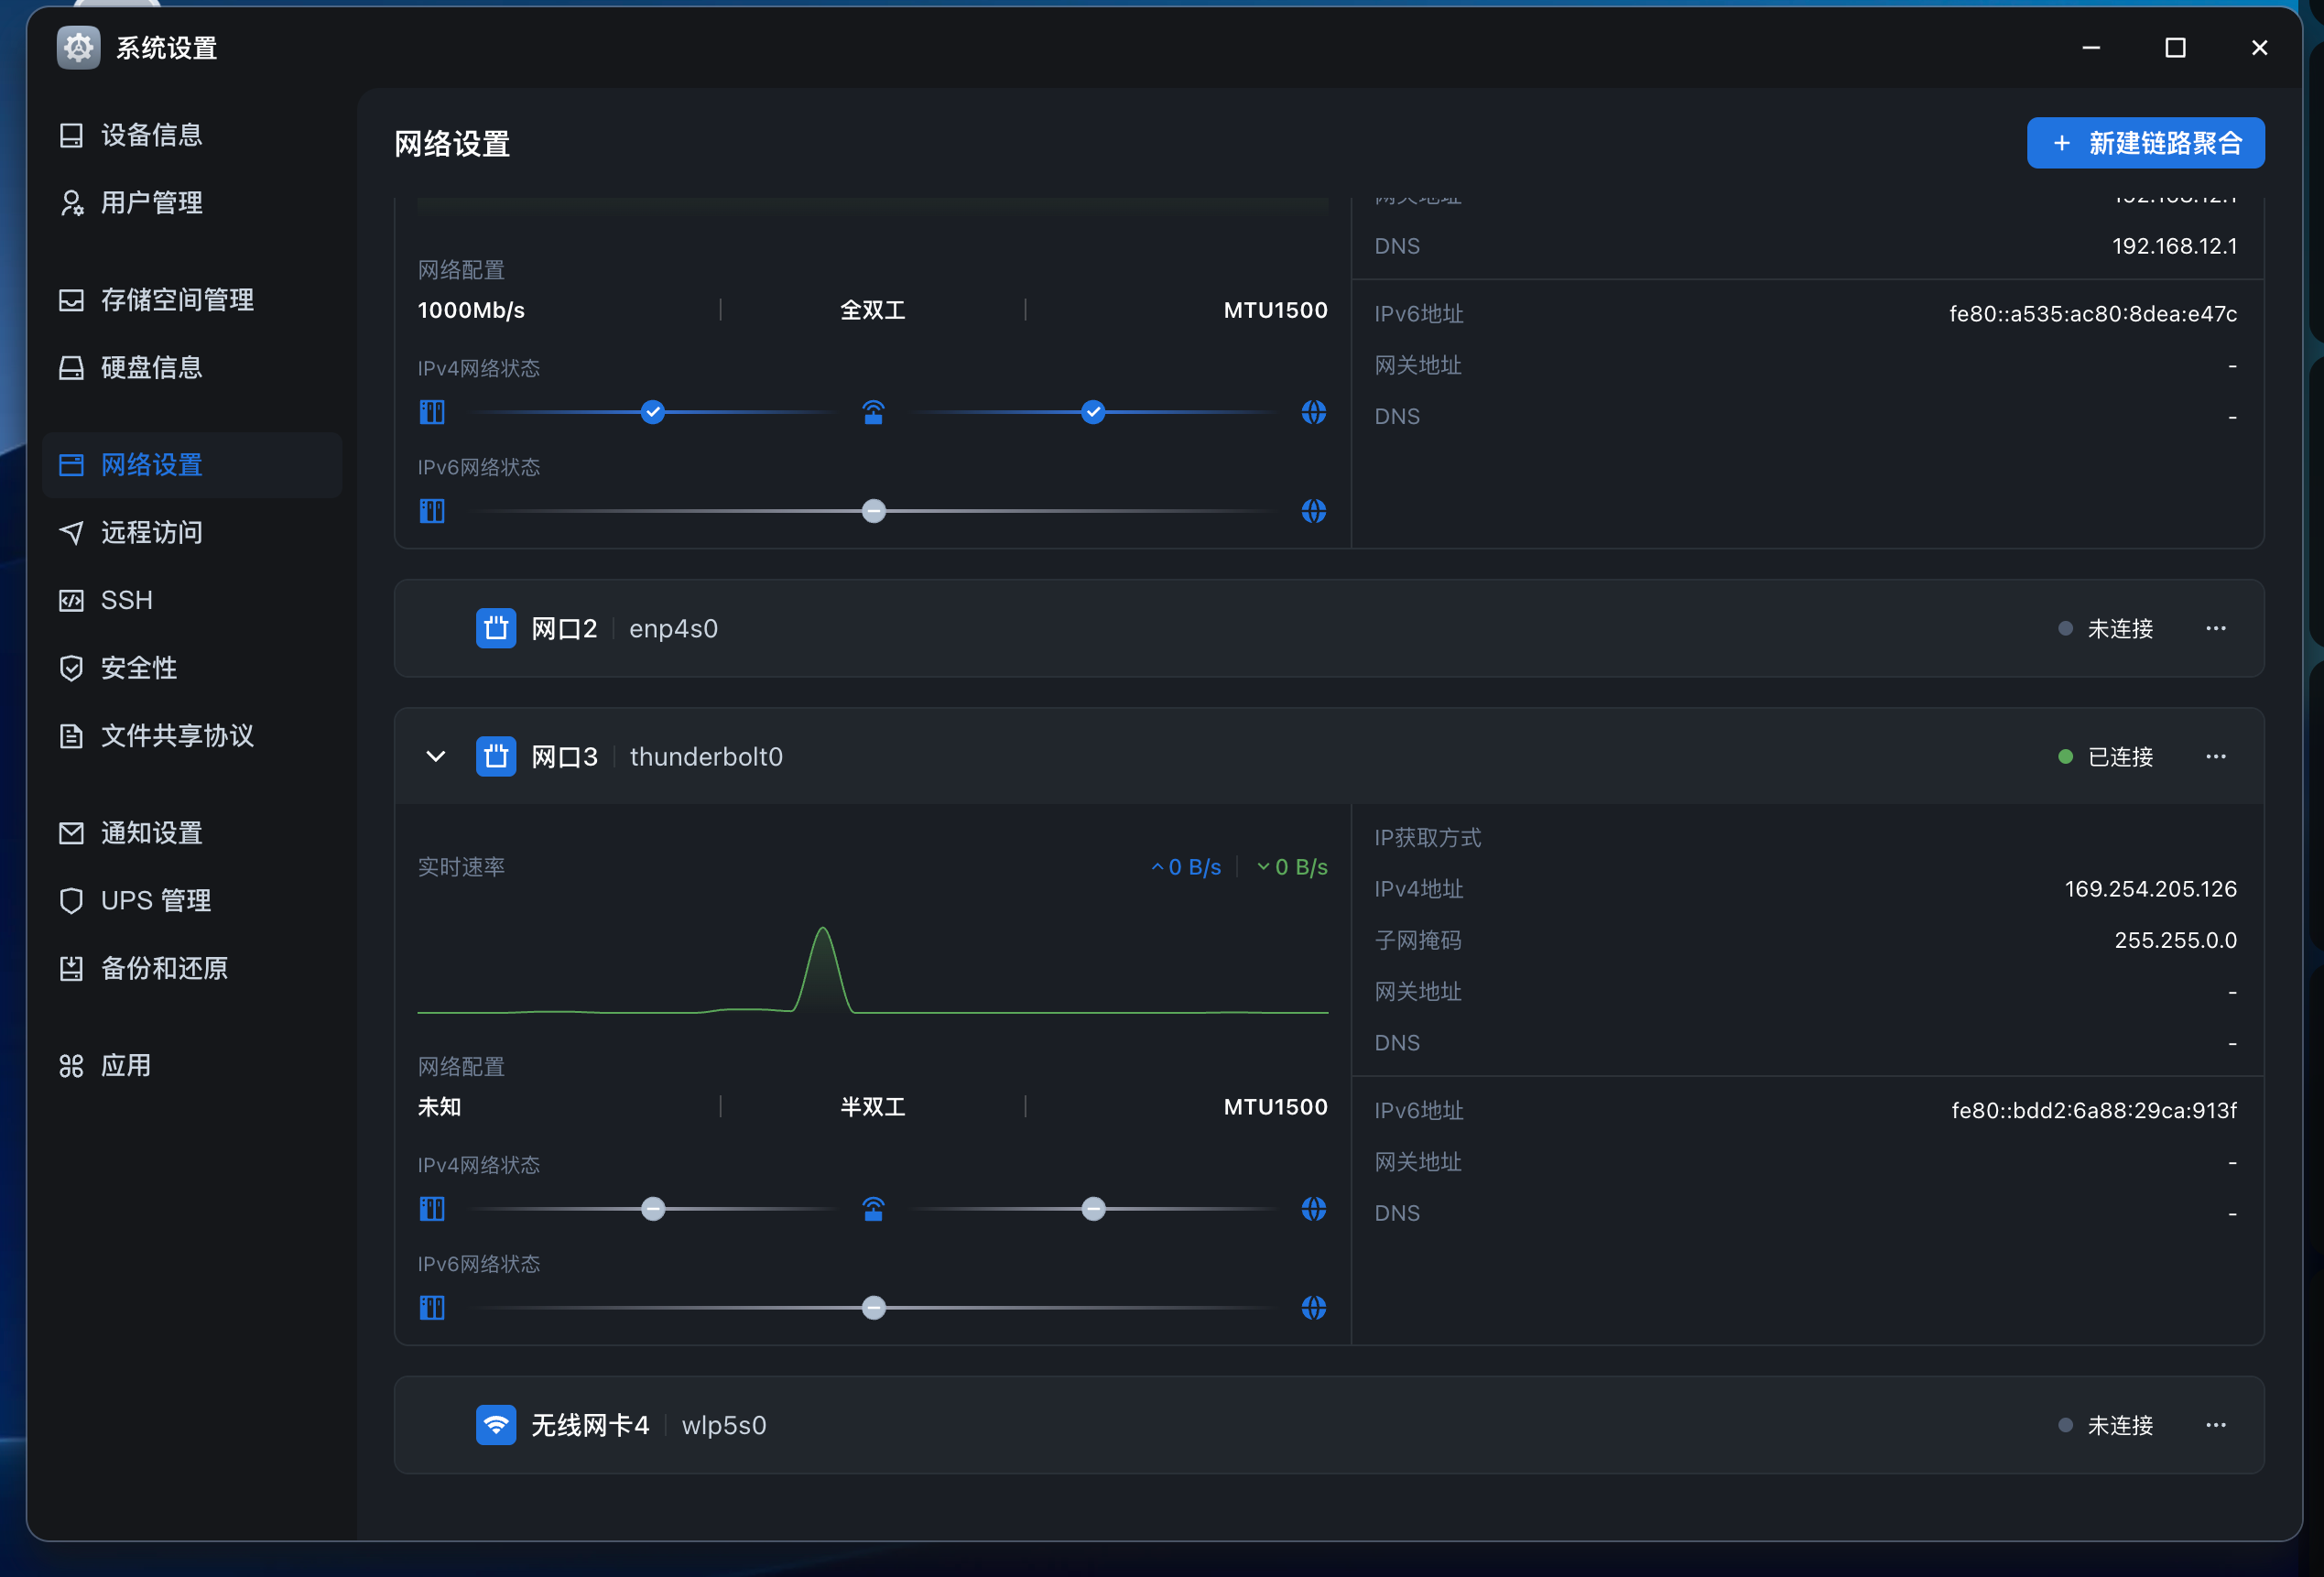
Task: Go to 存储空间管理 page
Action: 177,300
